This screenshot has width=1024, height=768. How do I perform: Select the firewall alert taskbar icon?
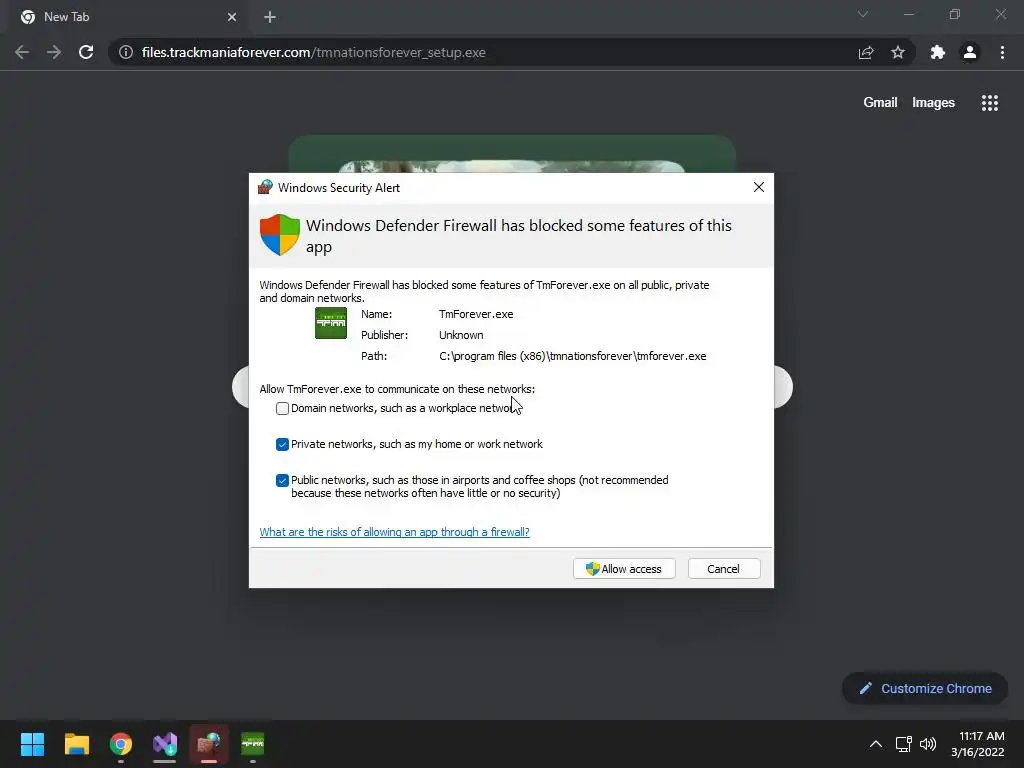[x=209, y=744]
